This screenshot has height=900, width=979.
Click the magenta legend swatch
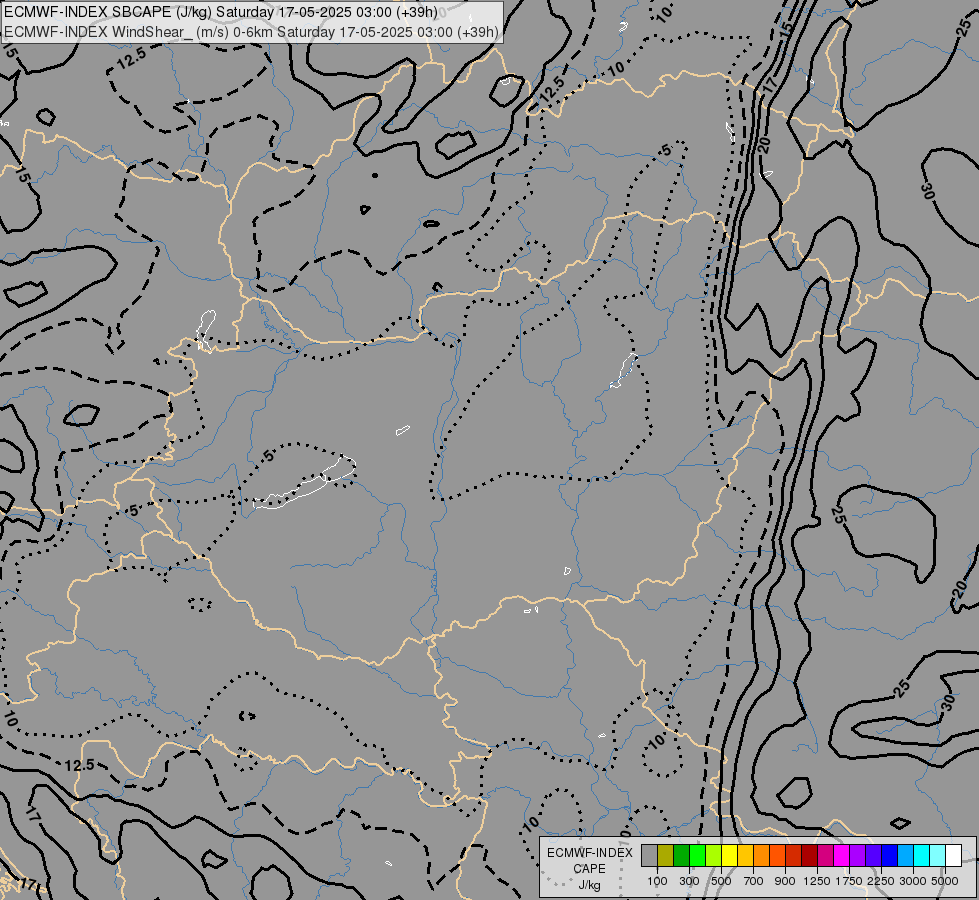[x=842, y=855]
